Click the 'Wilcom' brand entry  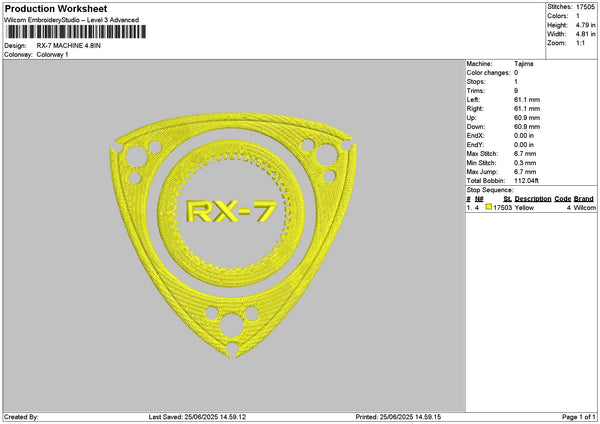tap(585, 207)
